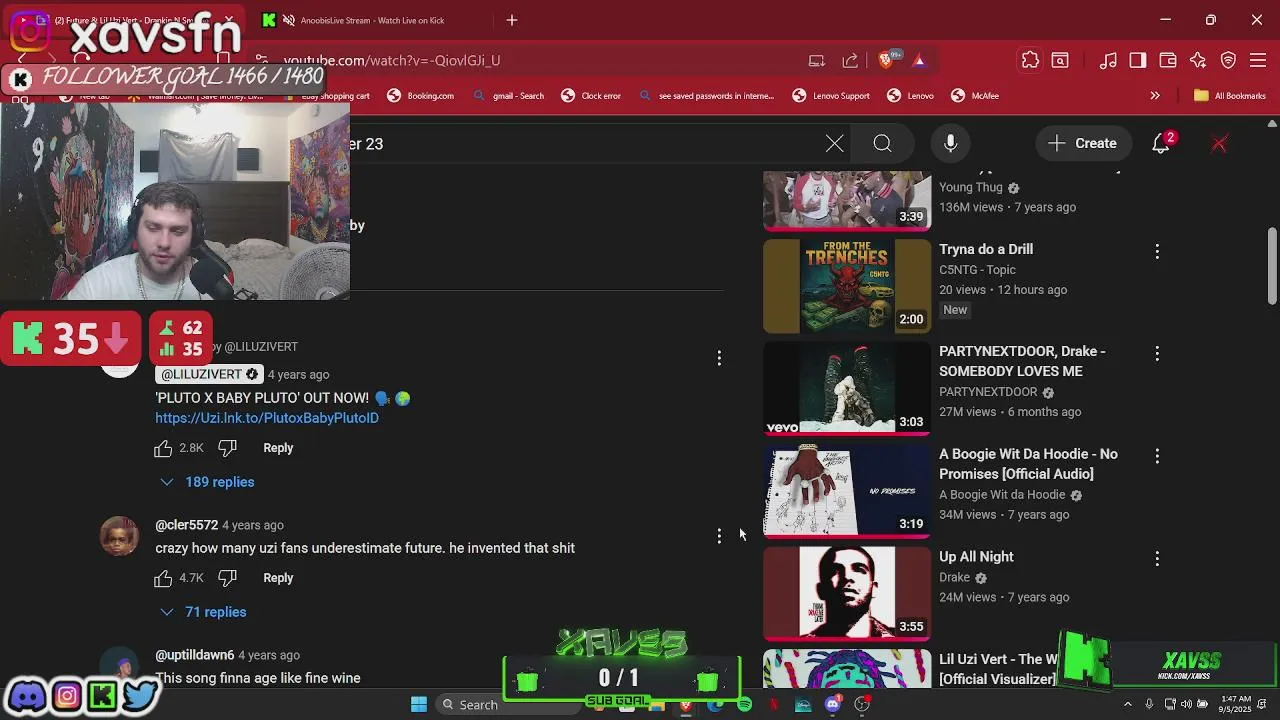
Task: Expand 189 replies thread
Action: coord(207,482)
